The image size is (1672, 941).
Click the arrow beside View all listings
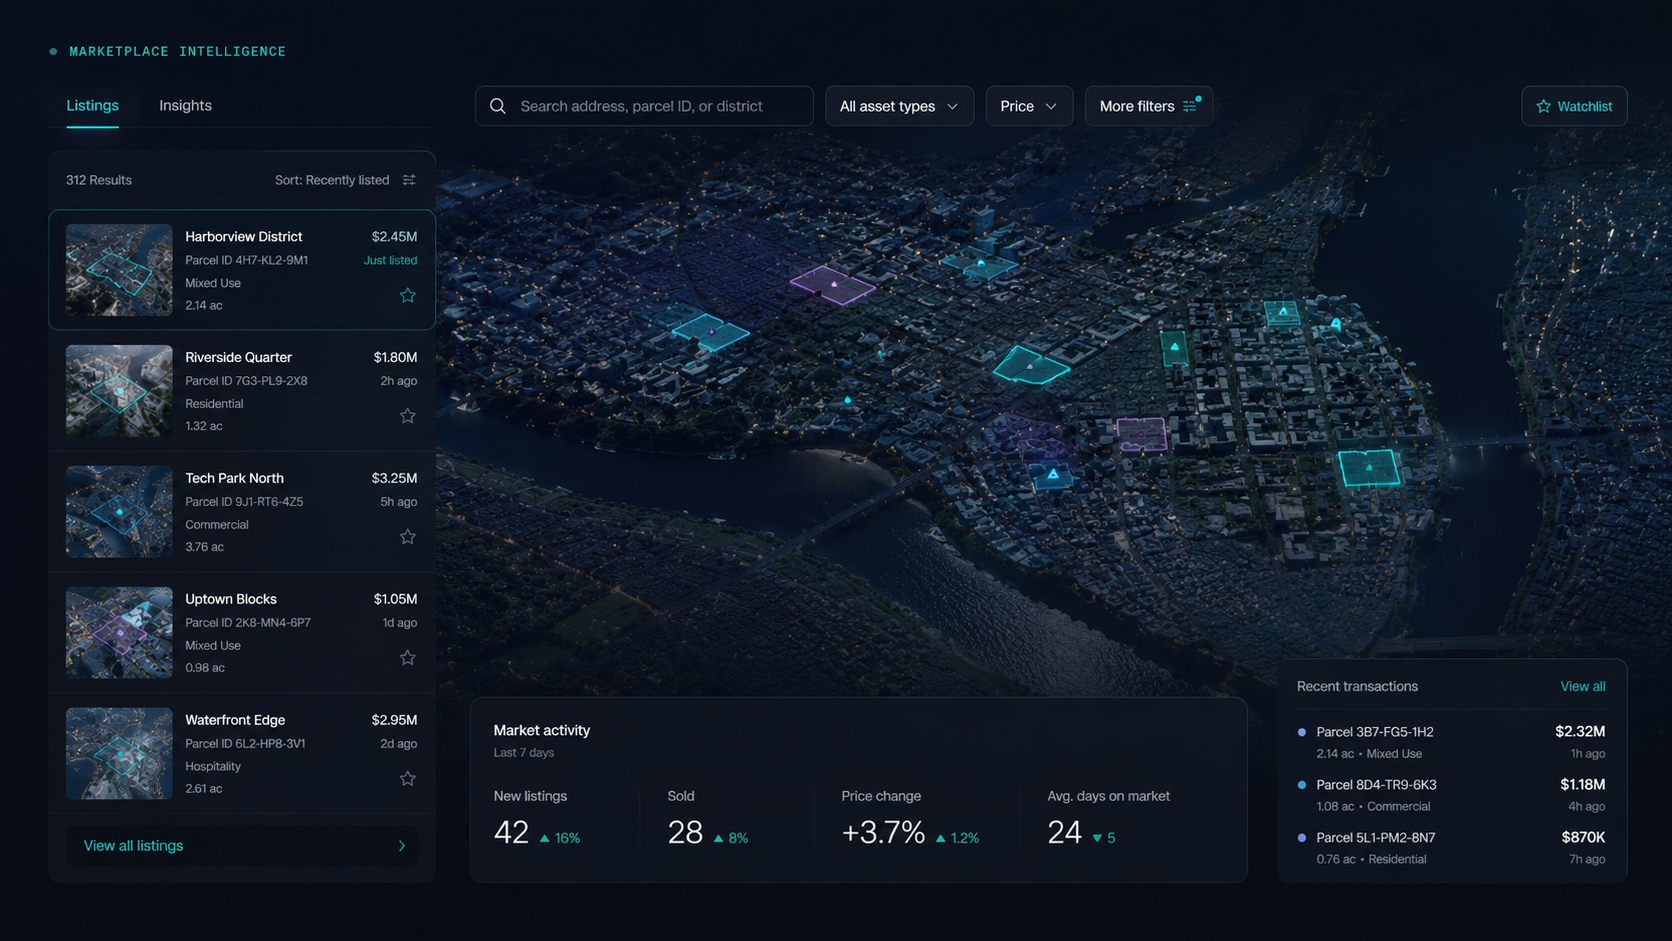pos(402,846)
